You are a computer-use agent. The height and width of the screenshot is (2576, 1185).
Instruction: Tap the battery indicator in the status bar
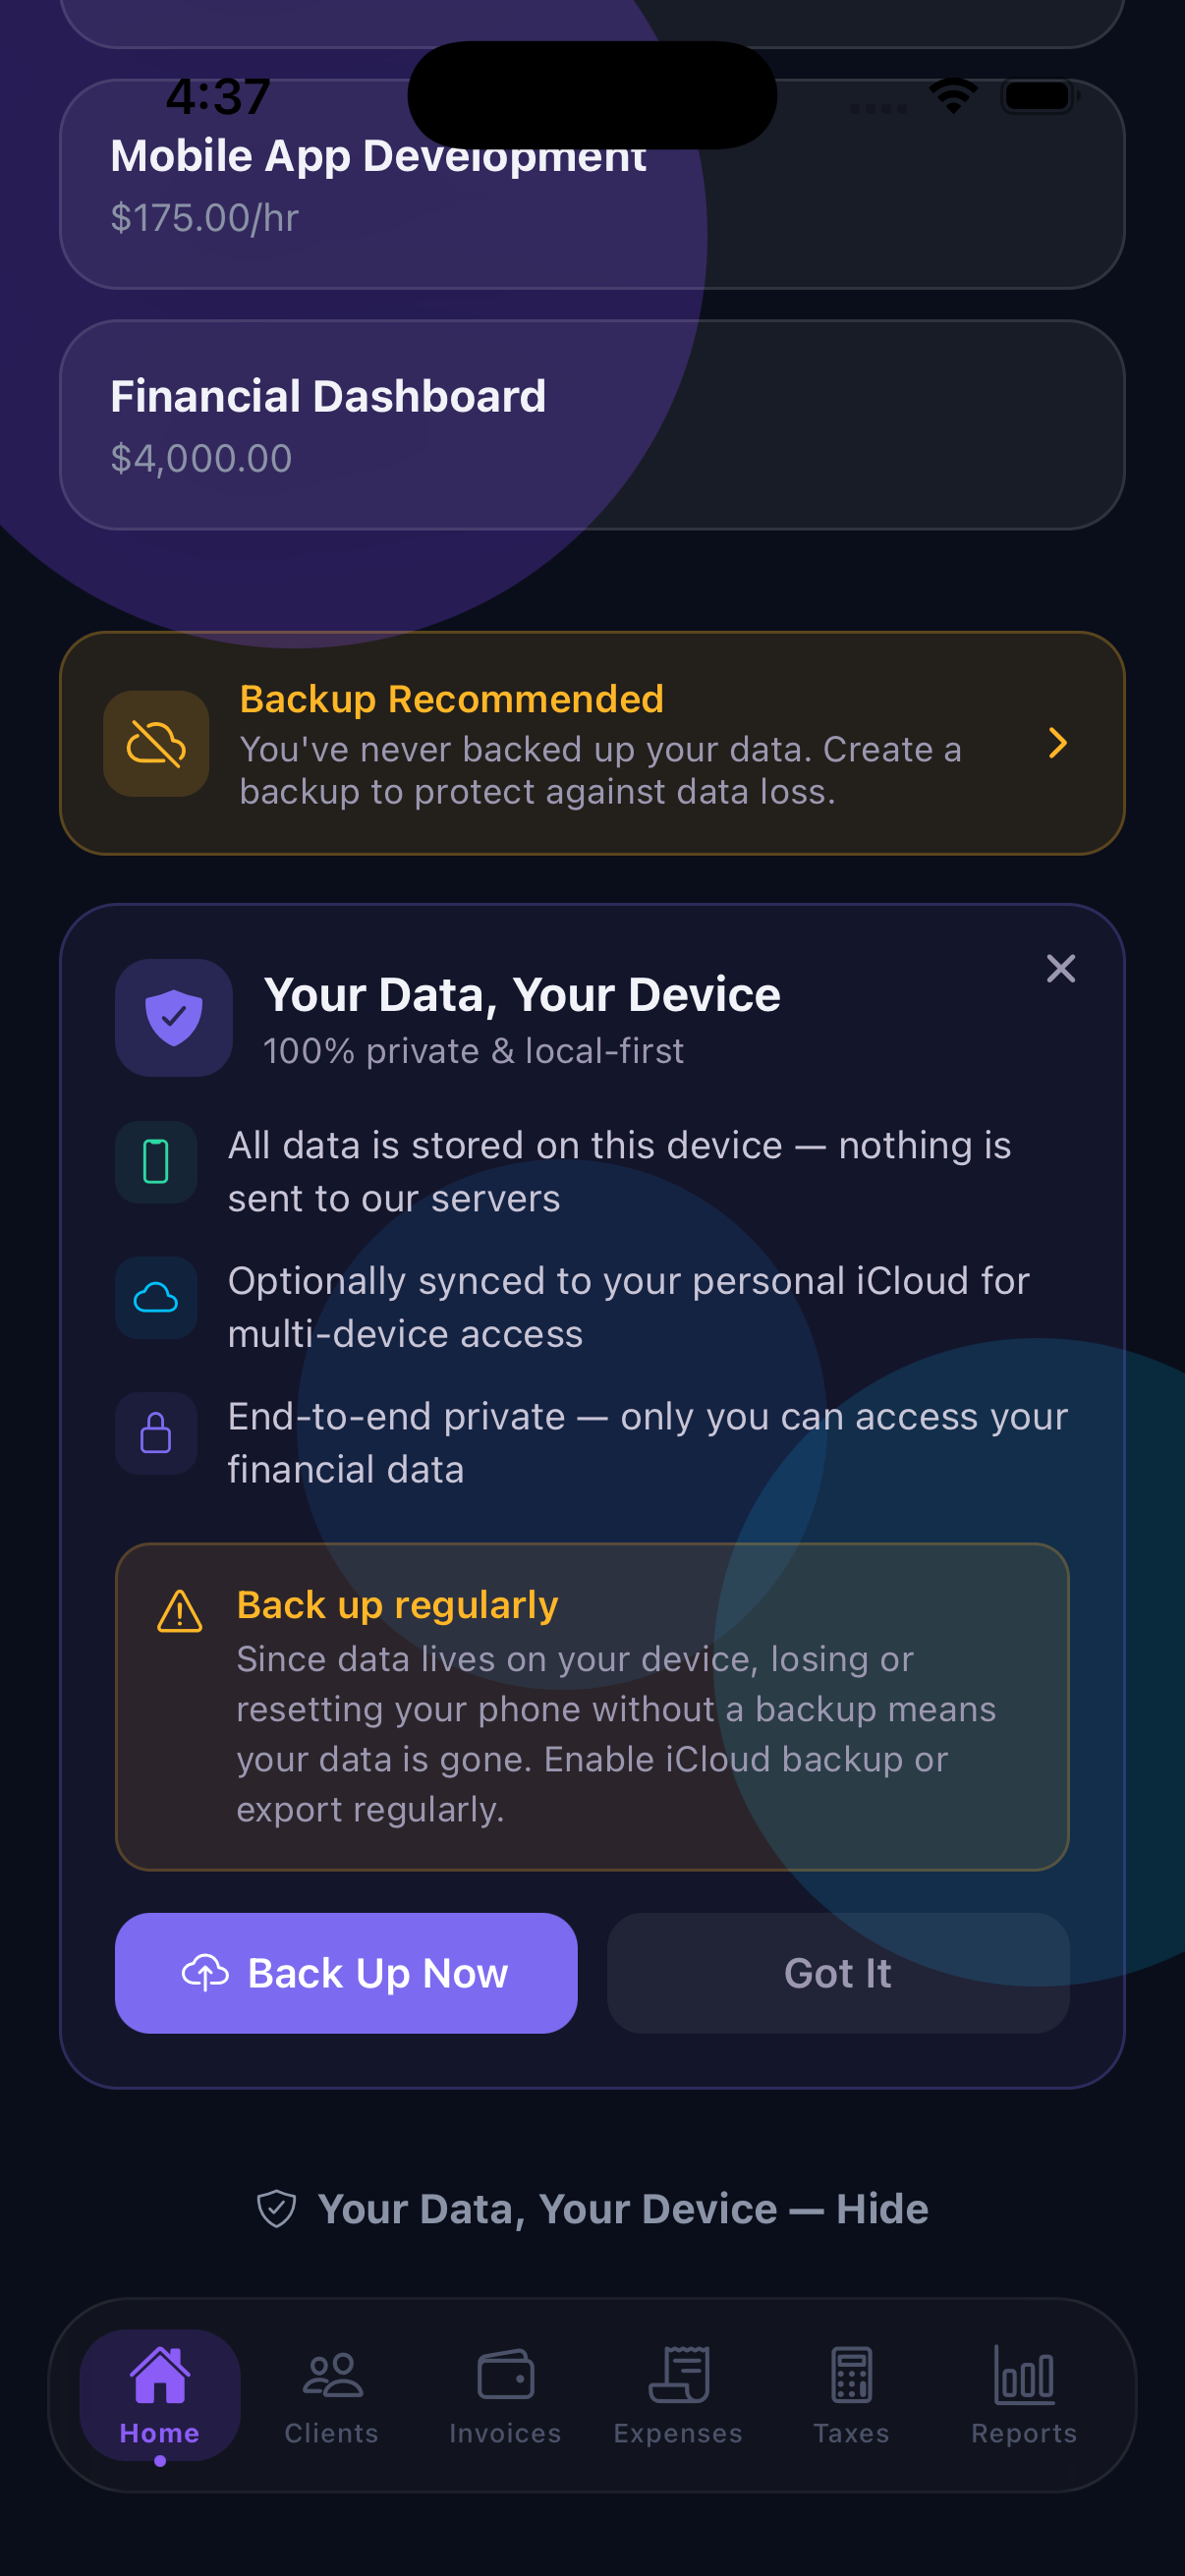1038,95
